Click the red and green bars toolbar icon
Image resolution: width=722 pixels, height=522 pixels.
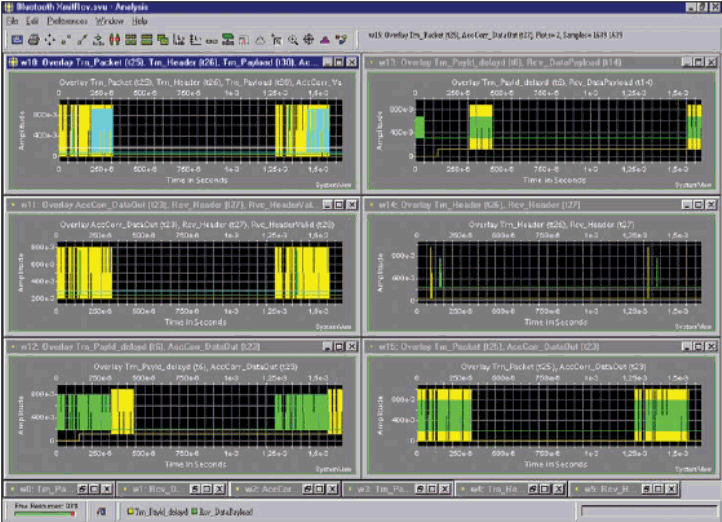[113, 40]
